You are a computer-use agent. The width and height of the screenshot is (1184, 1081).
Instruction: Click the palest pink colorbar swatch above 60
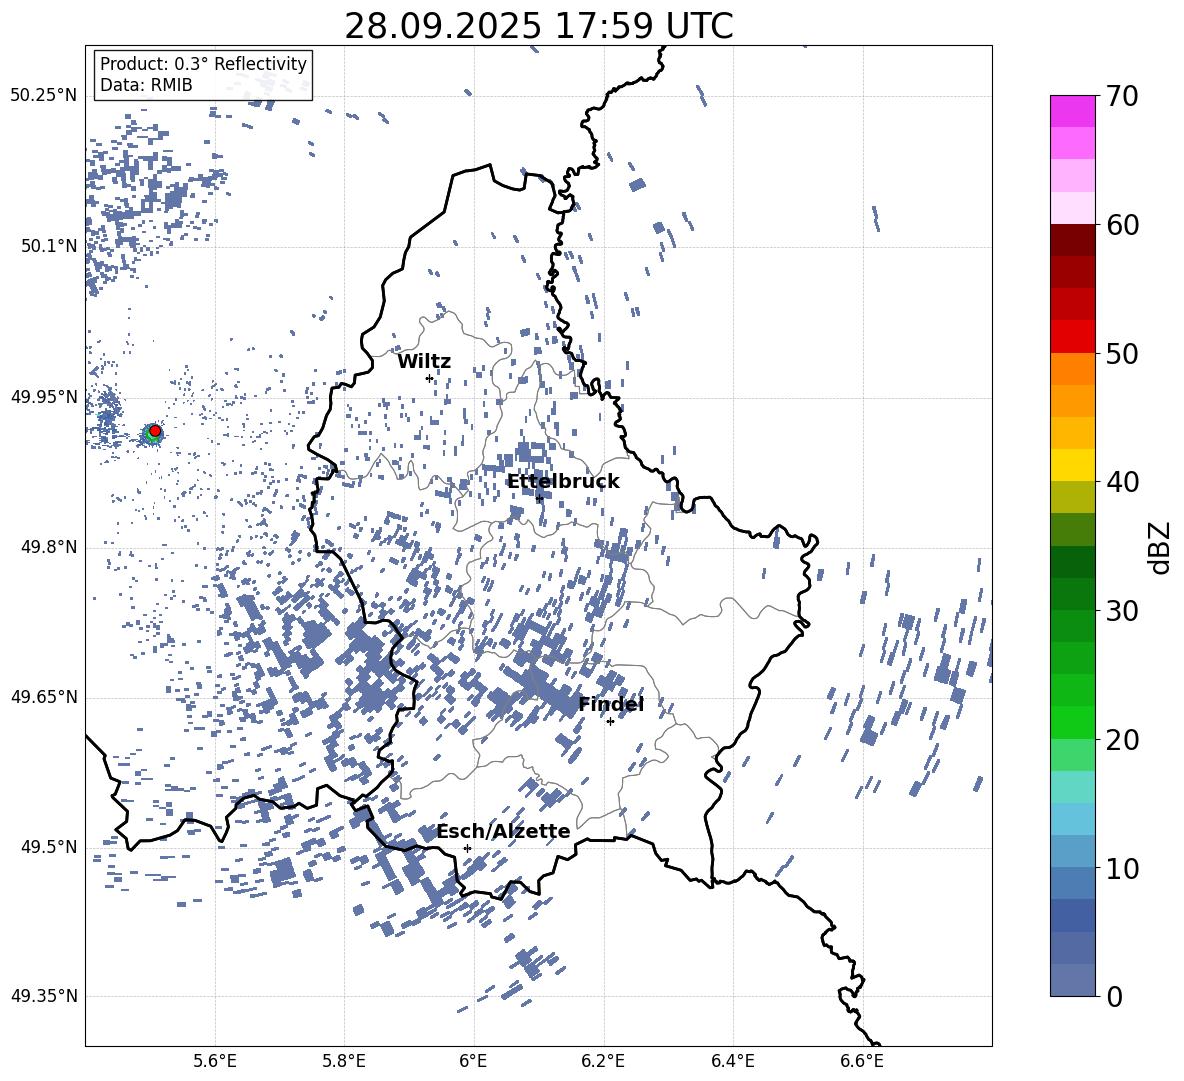1072,208
